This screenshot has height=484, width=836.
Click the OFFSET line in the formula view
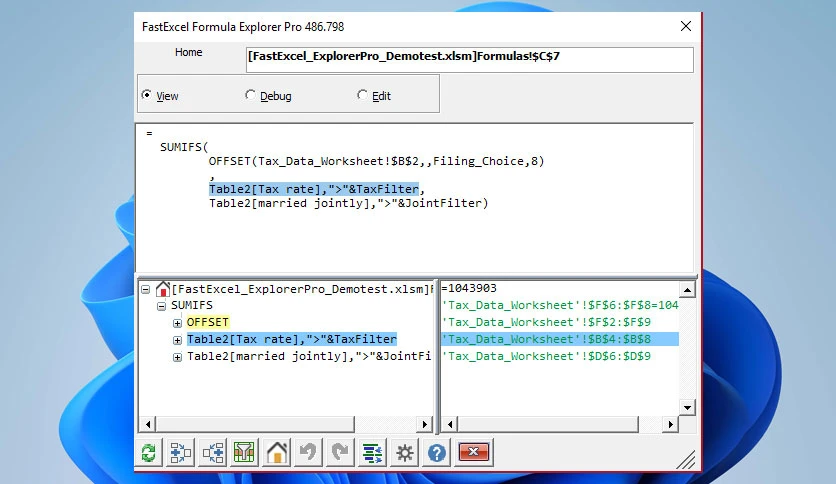tap(376, 161)
